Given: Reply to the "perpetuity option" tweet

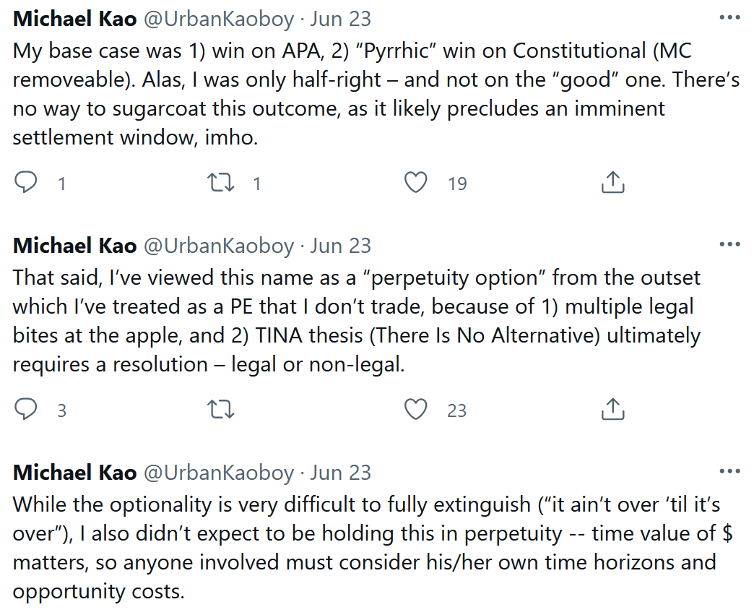Looking at the screenshot, I should pos(28,409).
